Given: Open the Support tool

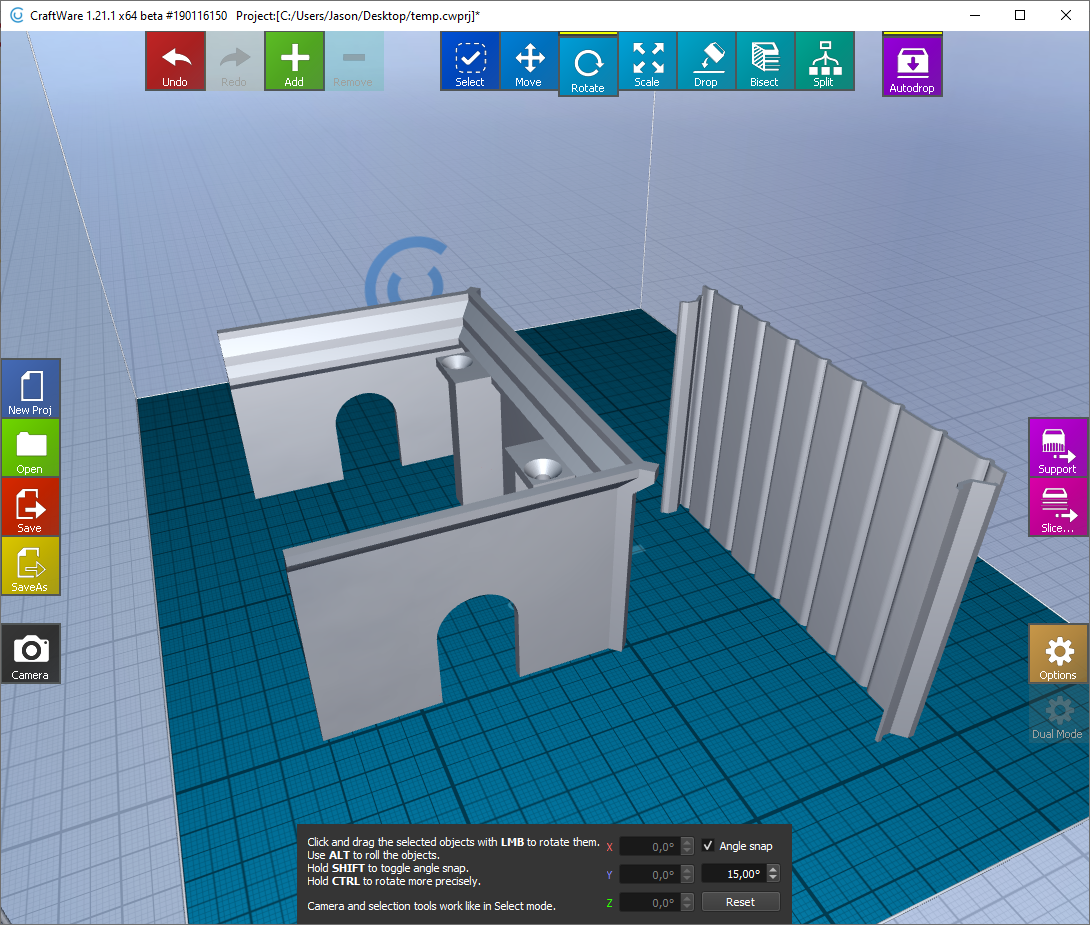Looking at the screenshot, I should (1058, 448).
